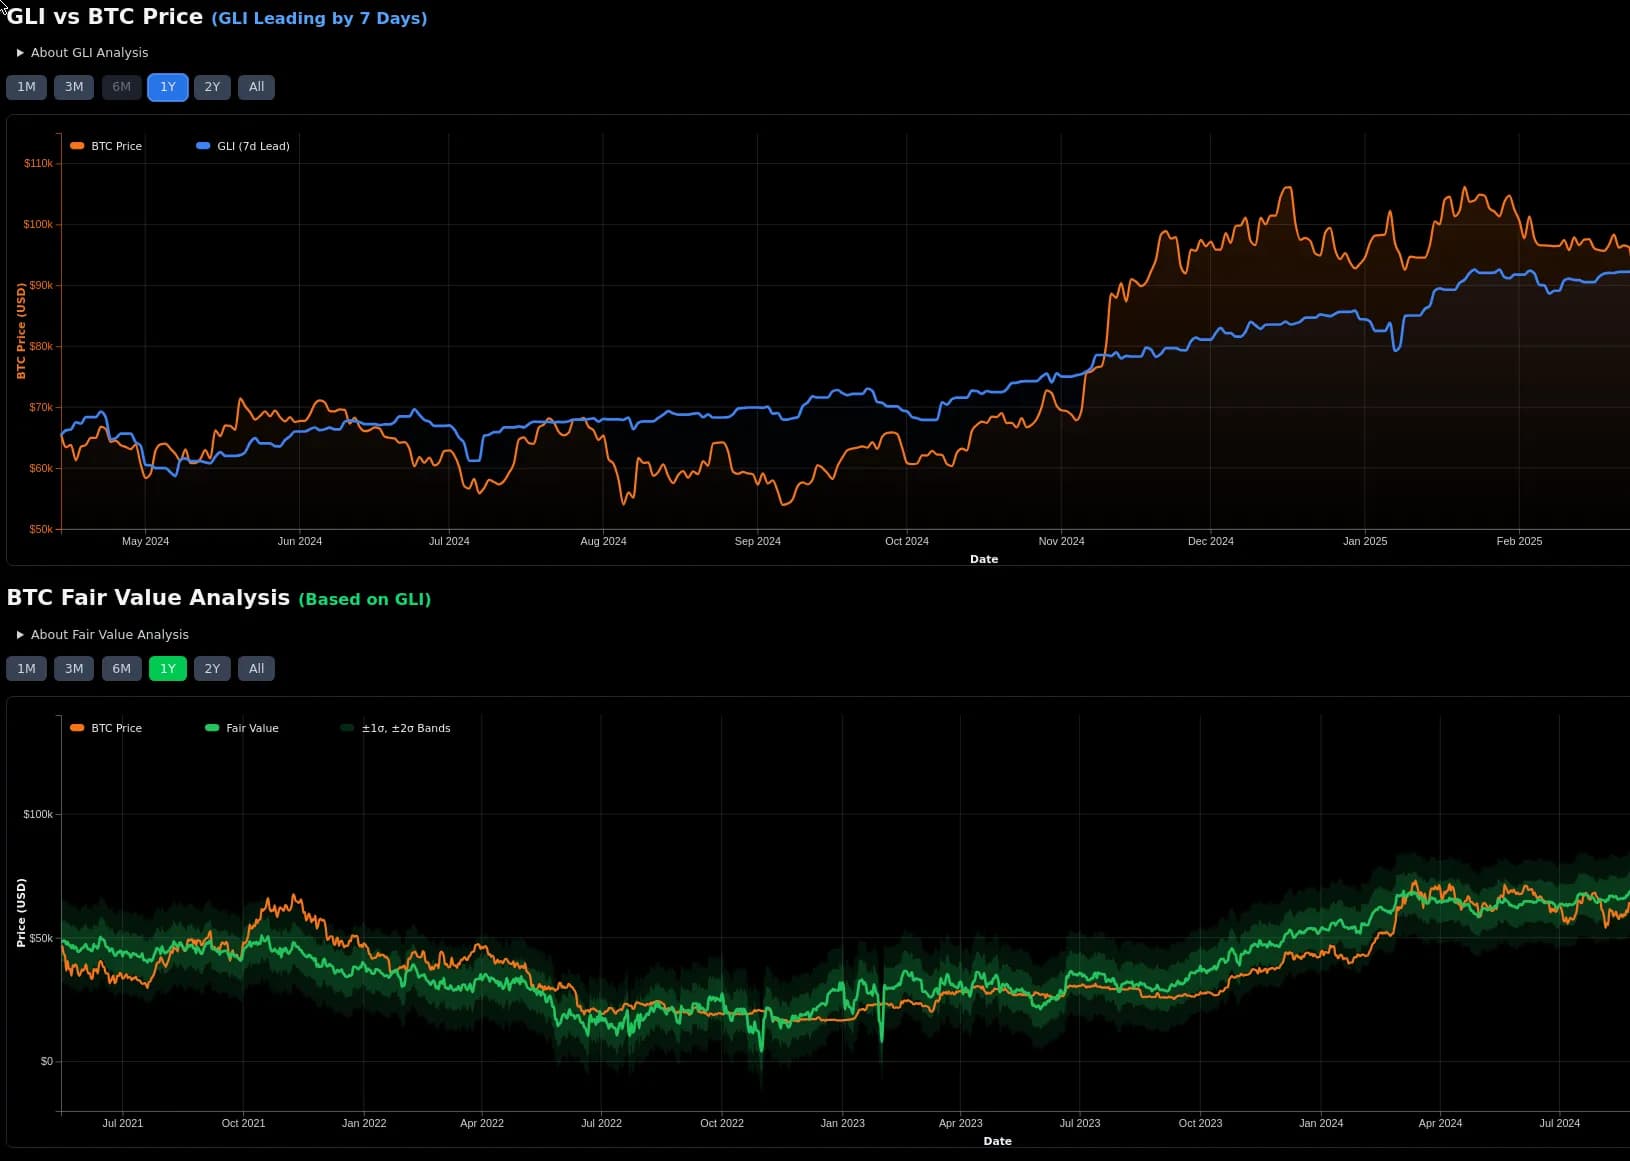Click the Jan 2023 x-axis label
The height and width of the screenshot is (1161, 1630).
[842, 1123]
